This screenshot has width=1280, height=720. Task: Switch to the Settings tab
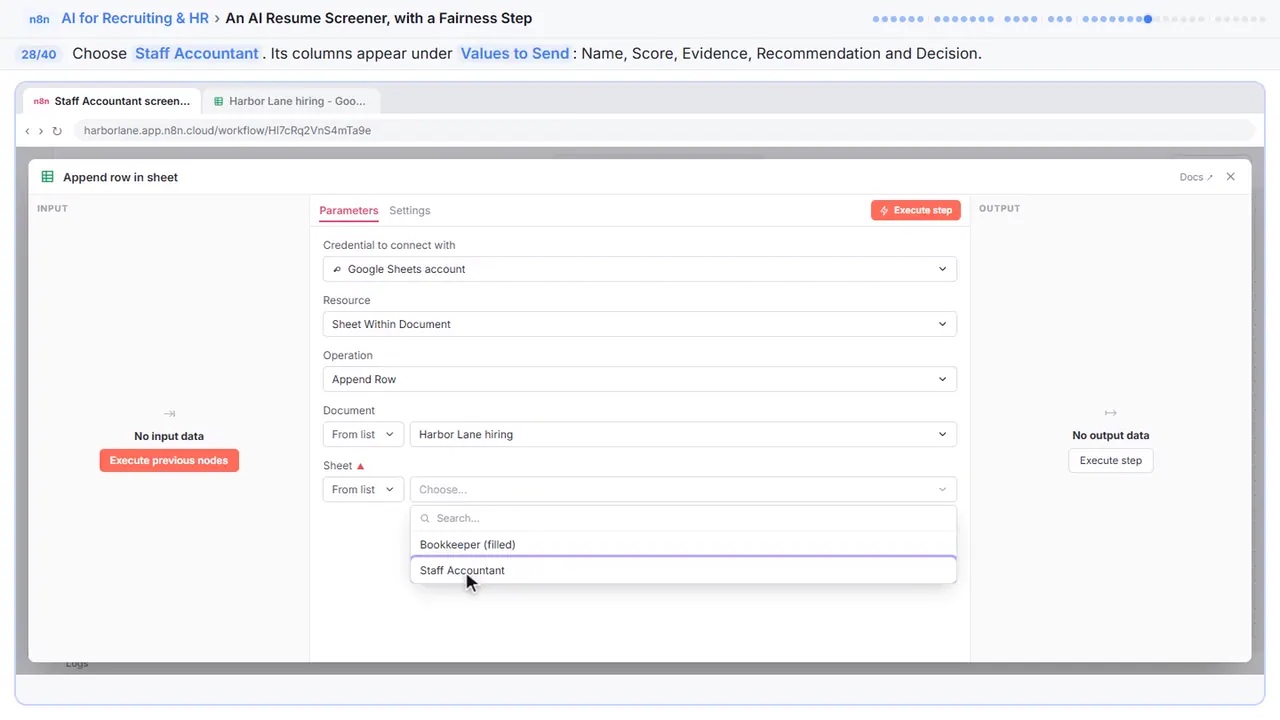410,210
